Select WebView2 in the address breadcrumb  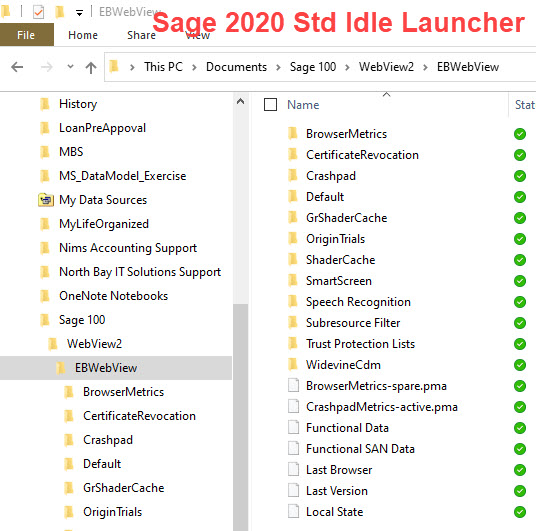[386, 67]
